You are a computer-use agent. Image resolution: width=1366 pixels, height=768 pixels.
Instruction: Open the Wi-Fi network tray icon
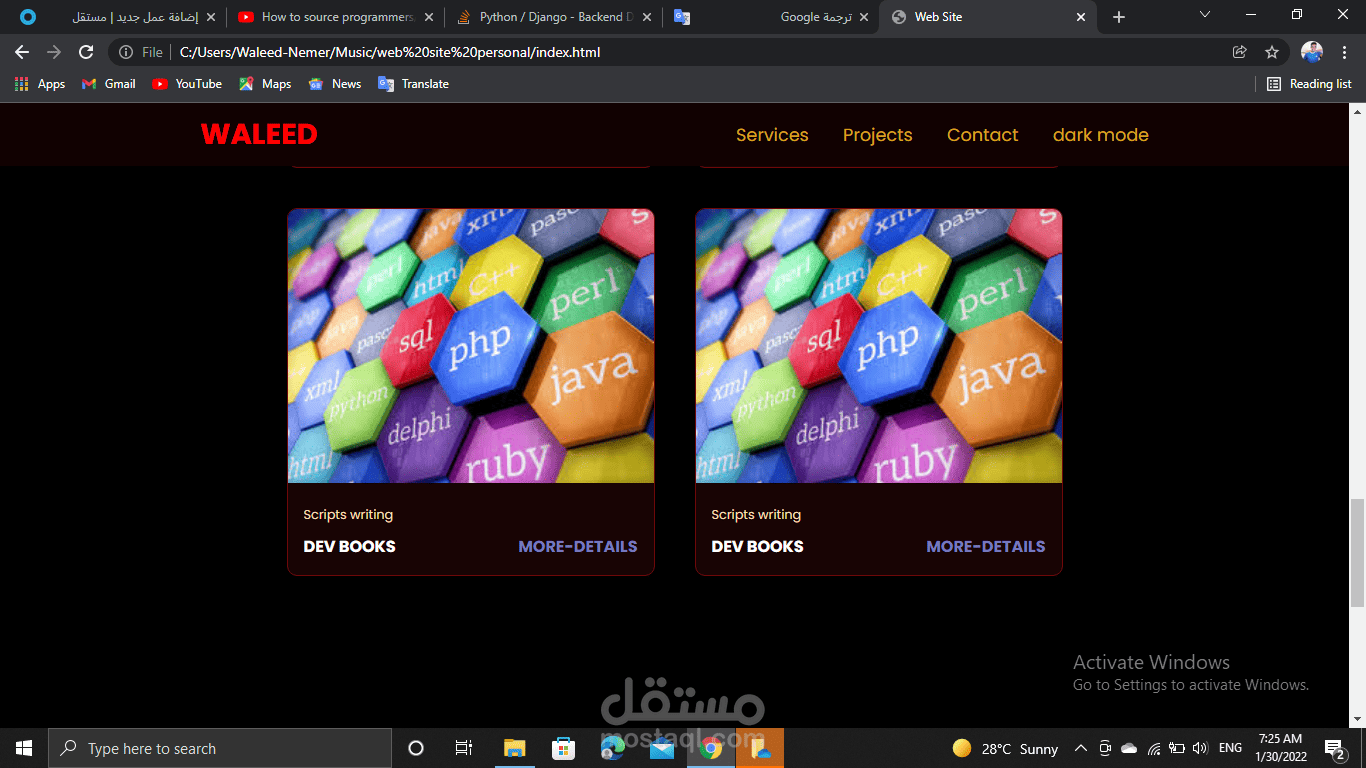pyautogui.click(x=1153, y=748)
